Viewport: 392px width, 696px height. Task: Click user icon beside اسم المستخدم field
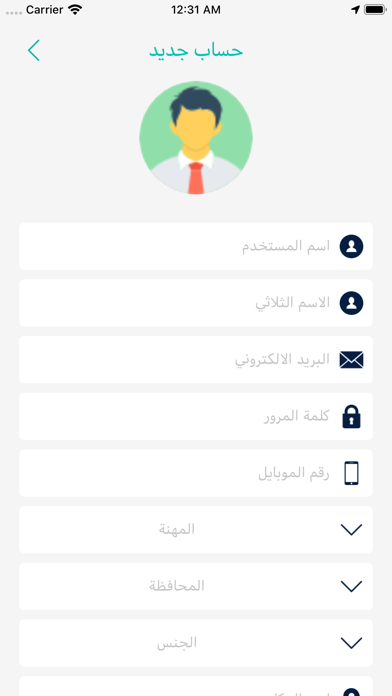[351, 246]
